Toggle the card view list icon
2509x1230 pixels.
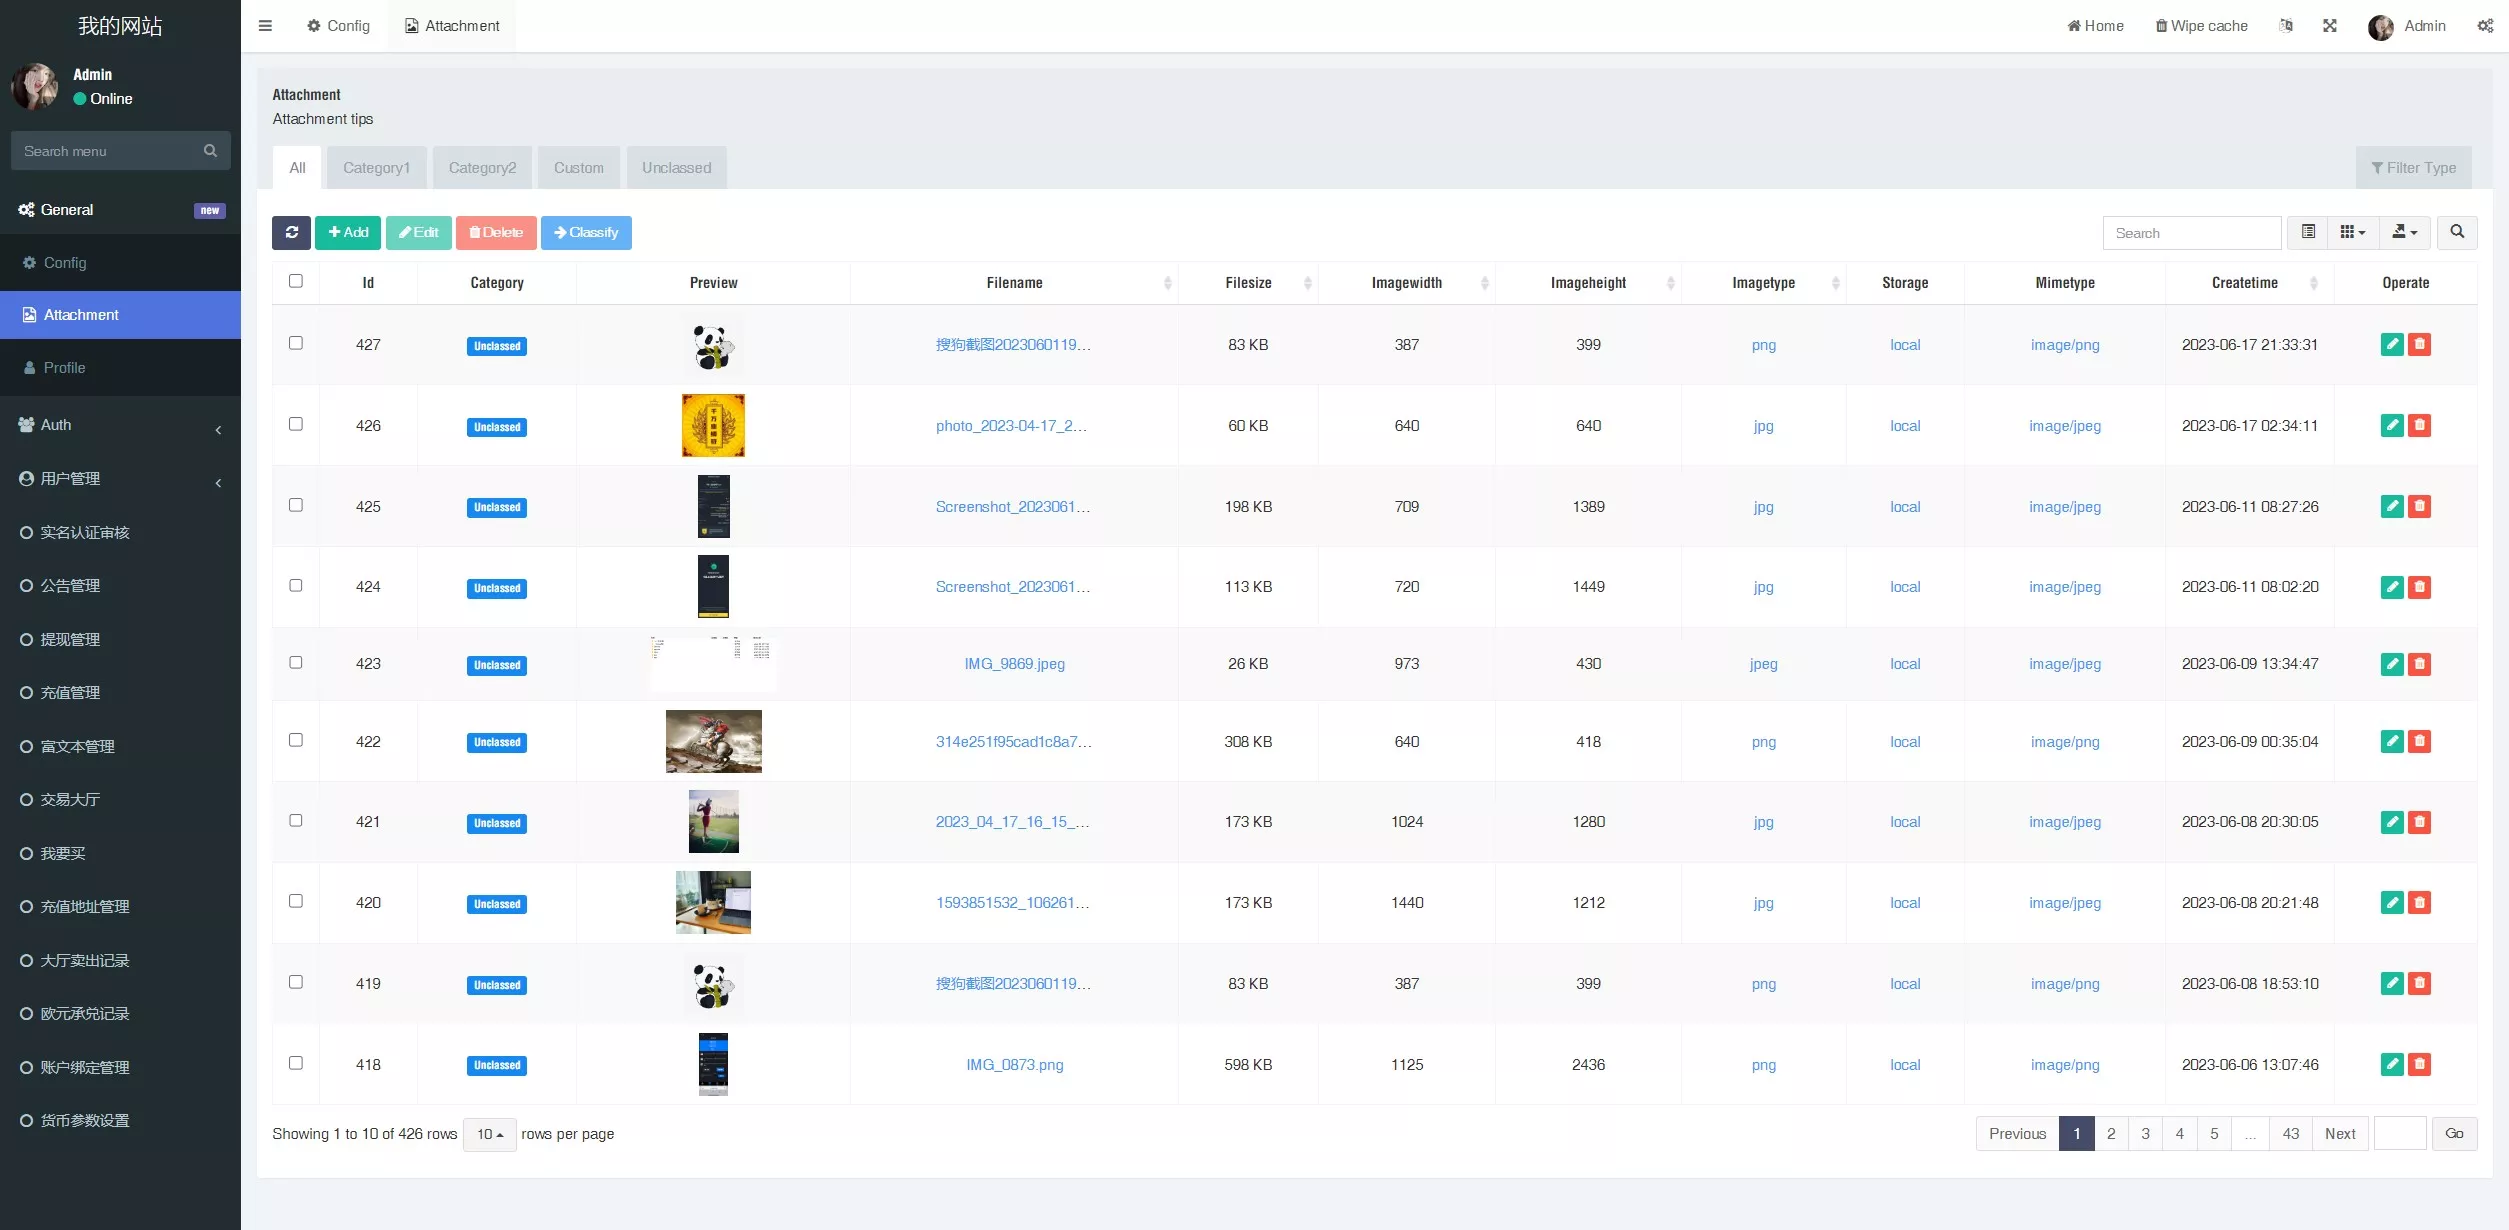2308,233
